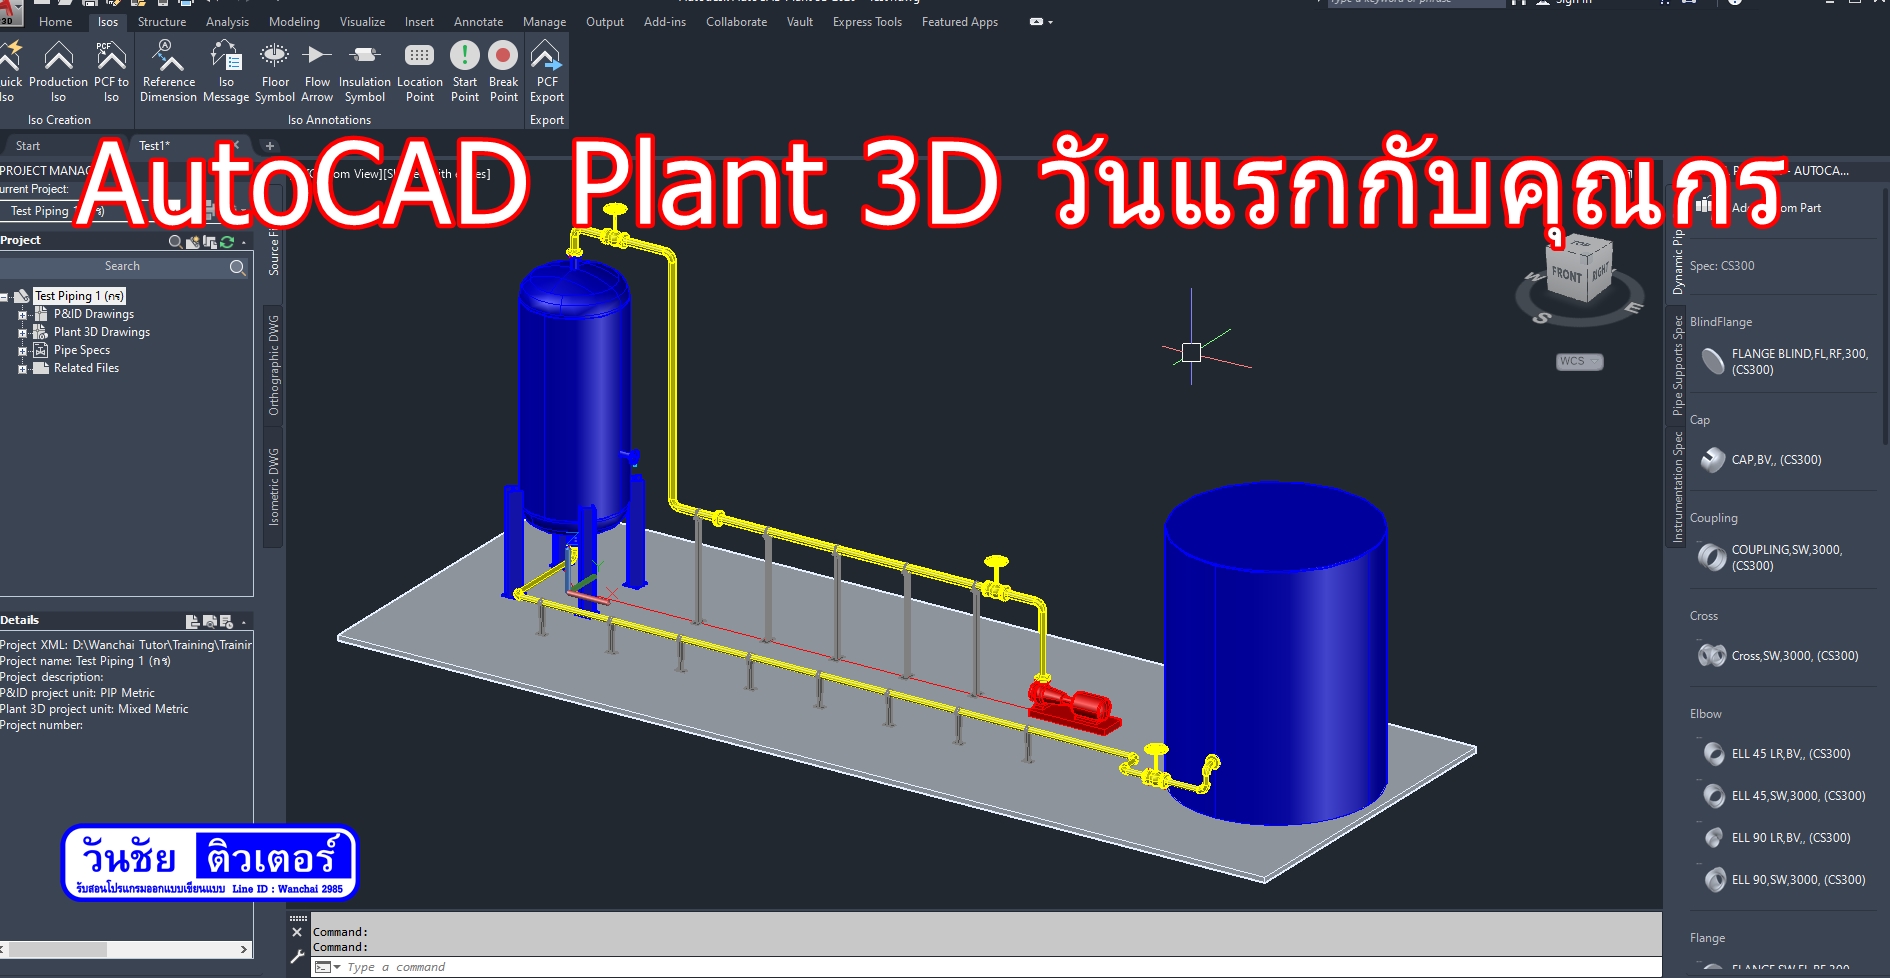Expand the Pipe Specs node
Viewport: 1890px width, 978px height.
pyautogui.click(x=22, y=350)
